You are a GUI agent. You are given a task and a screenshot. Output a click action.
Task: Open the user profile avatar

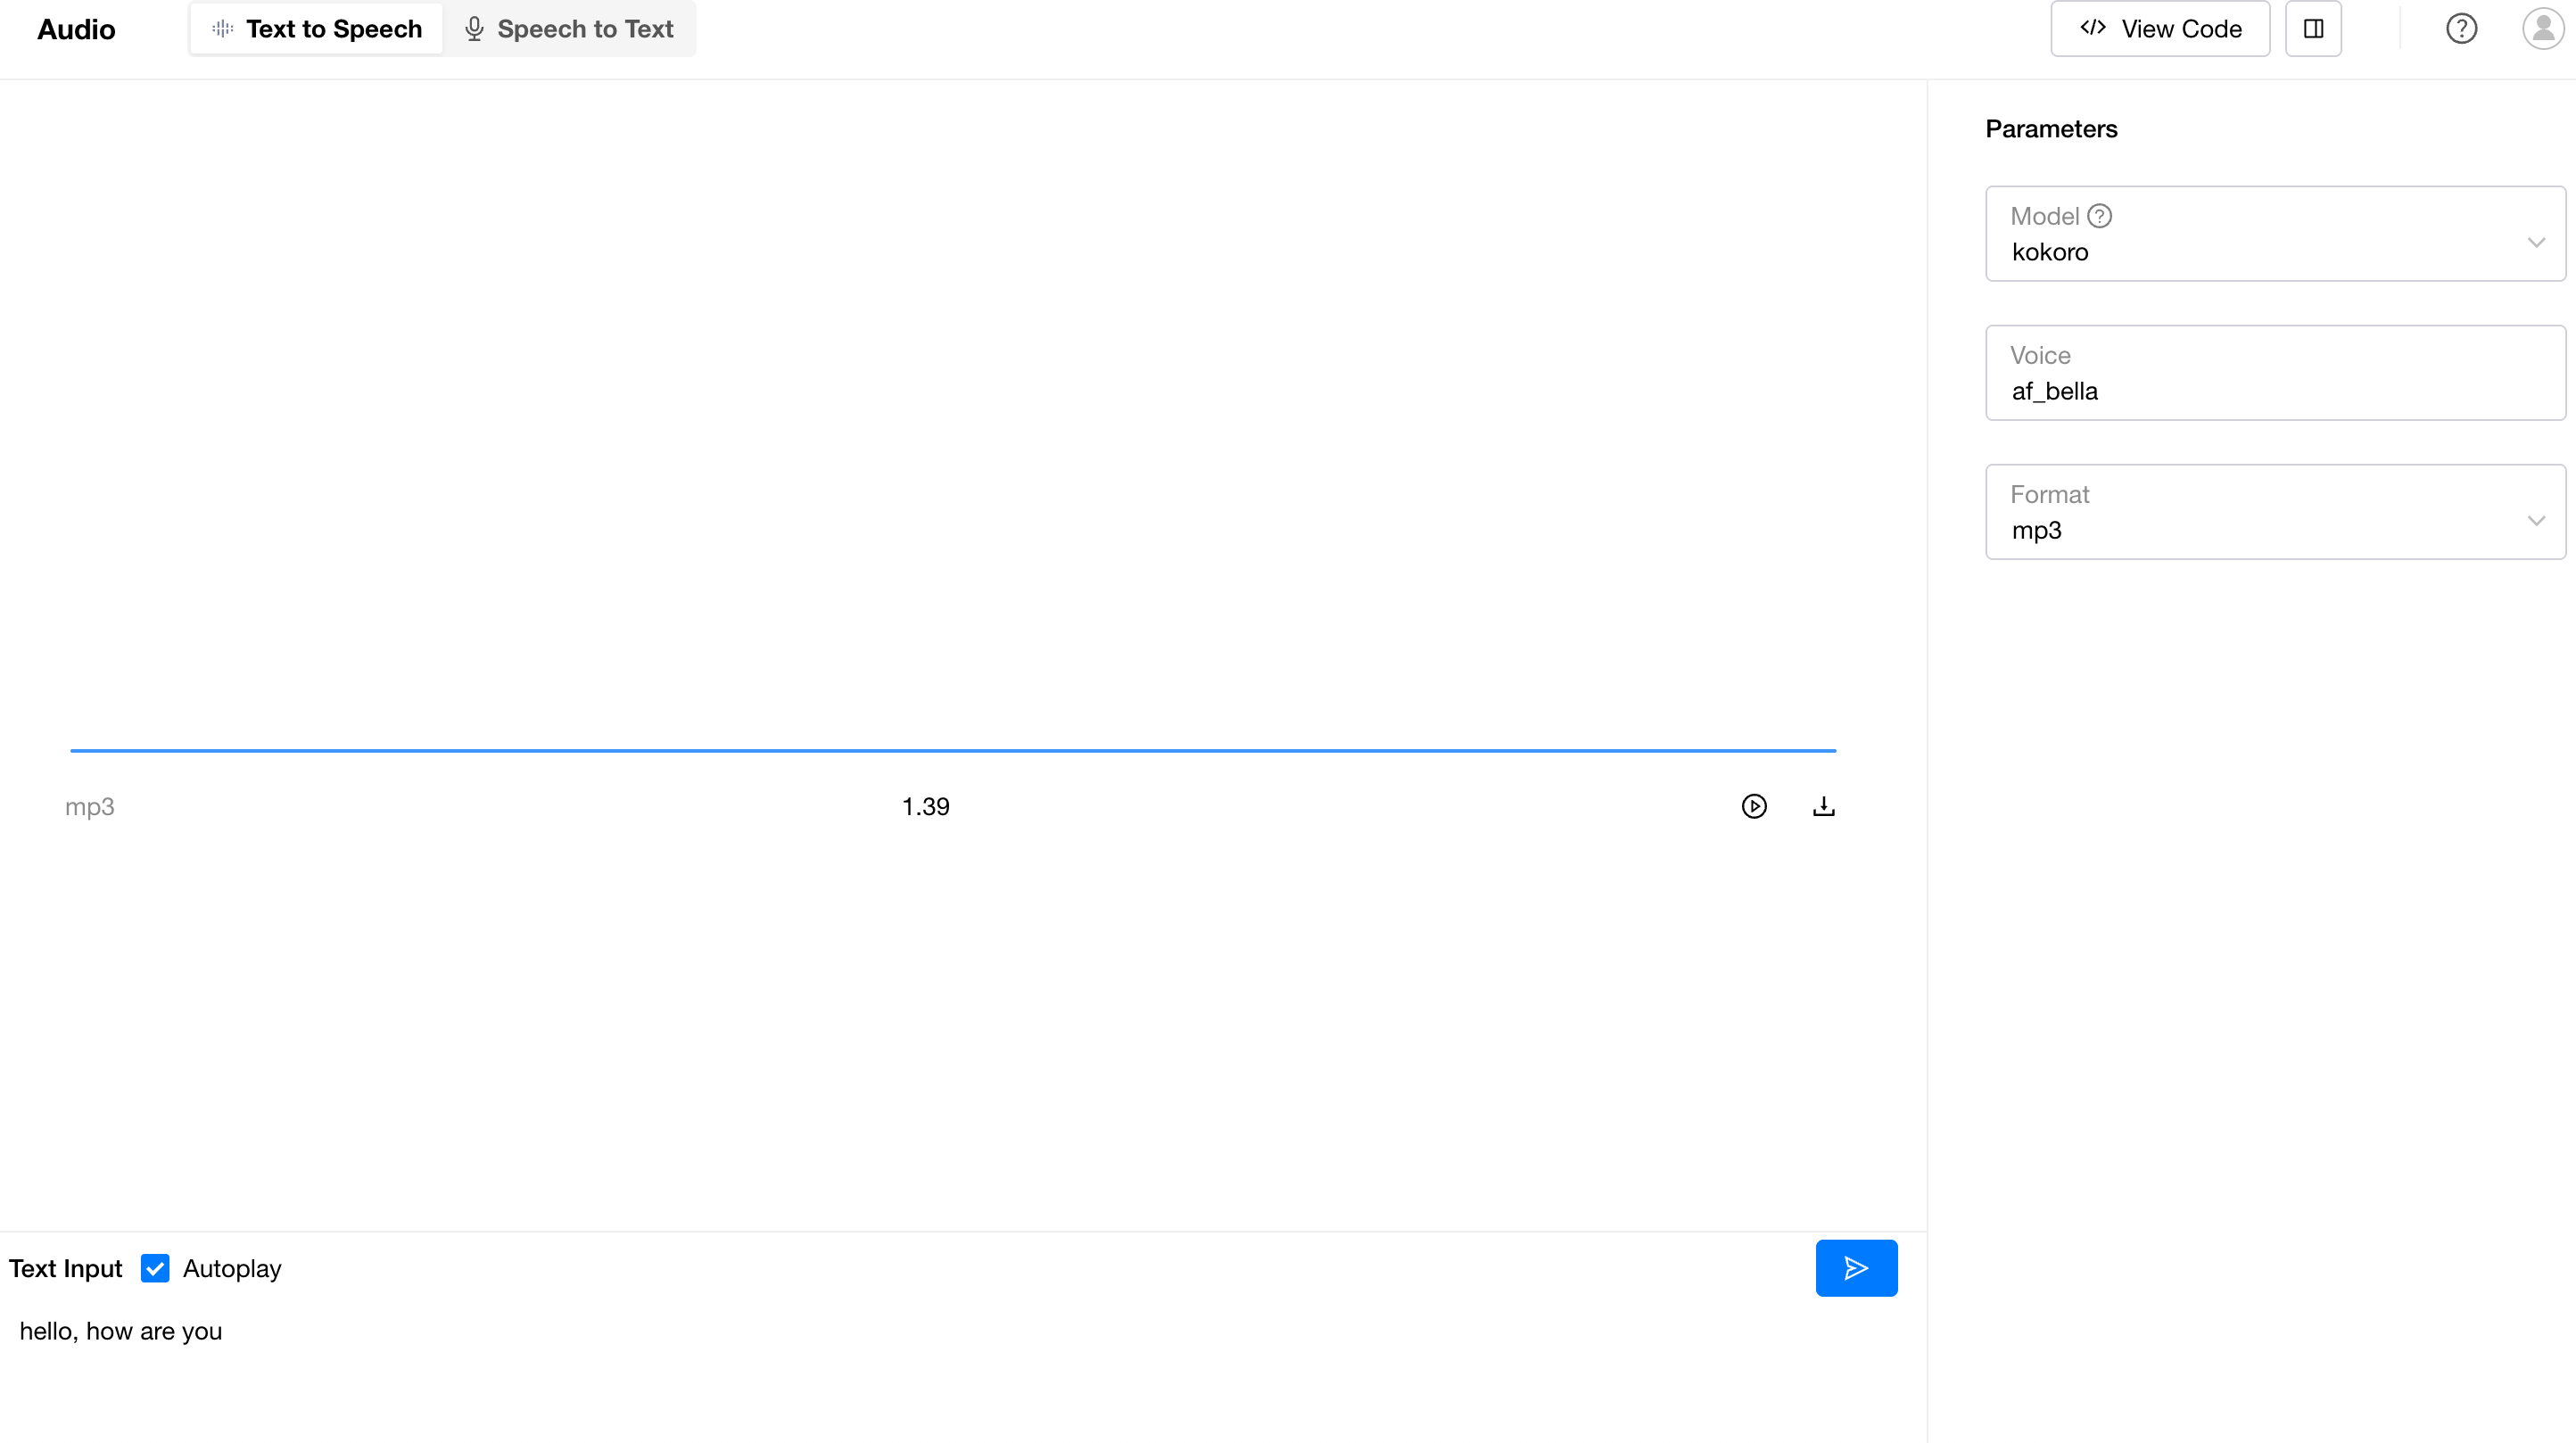(x=2542, y=29)
